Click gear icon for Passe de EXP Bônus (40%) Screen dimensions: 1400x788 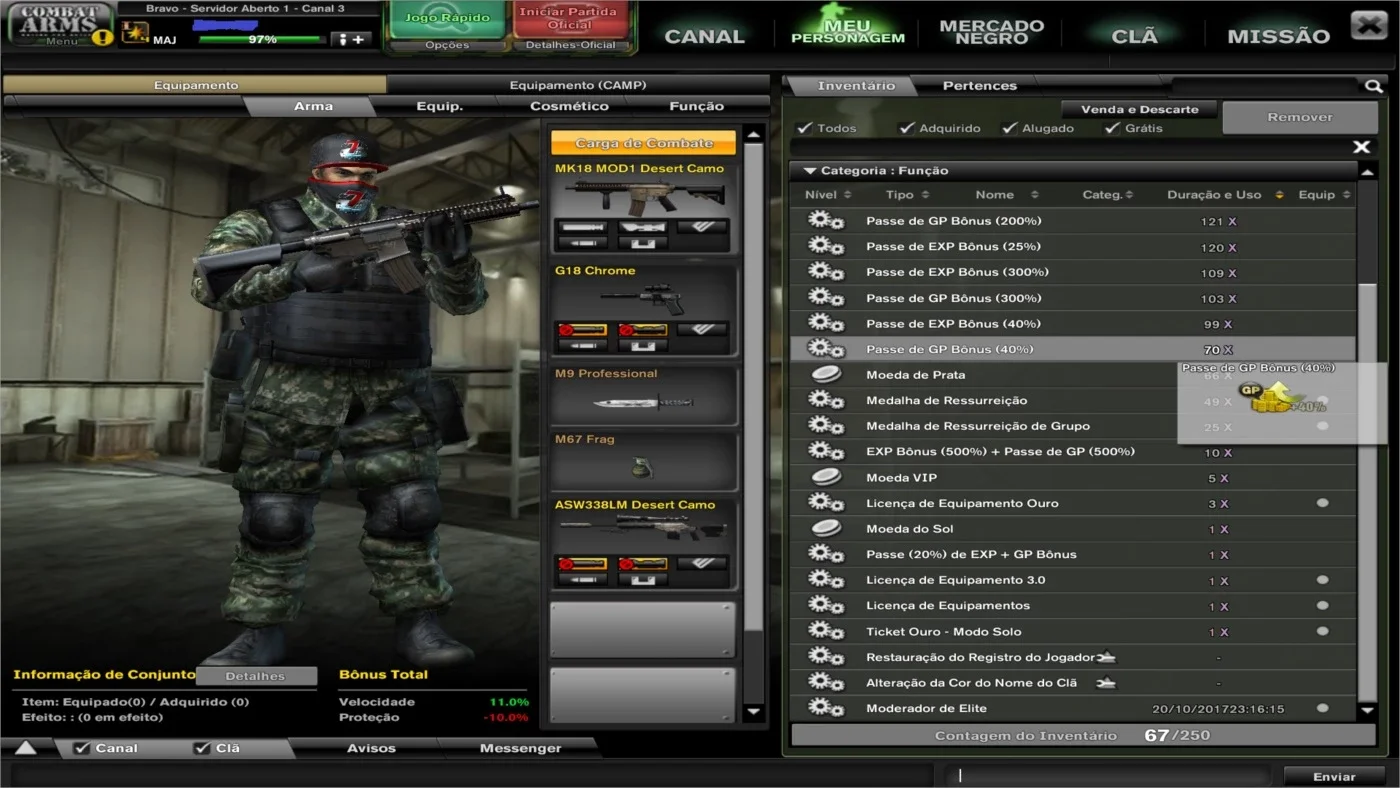(x=826, y=324)
